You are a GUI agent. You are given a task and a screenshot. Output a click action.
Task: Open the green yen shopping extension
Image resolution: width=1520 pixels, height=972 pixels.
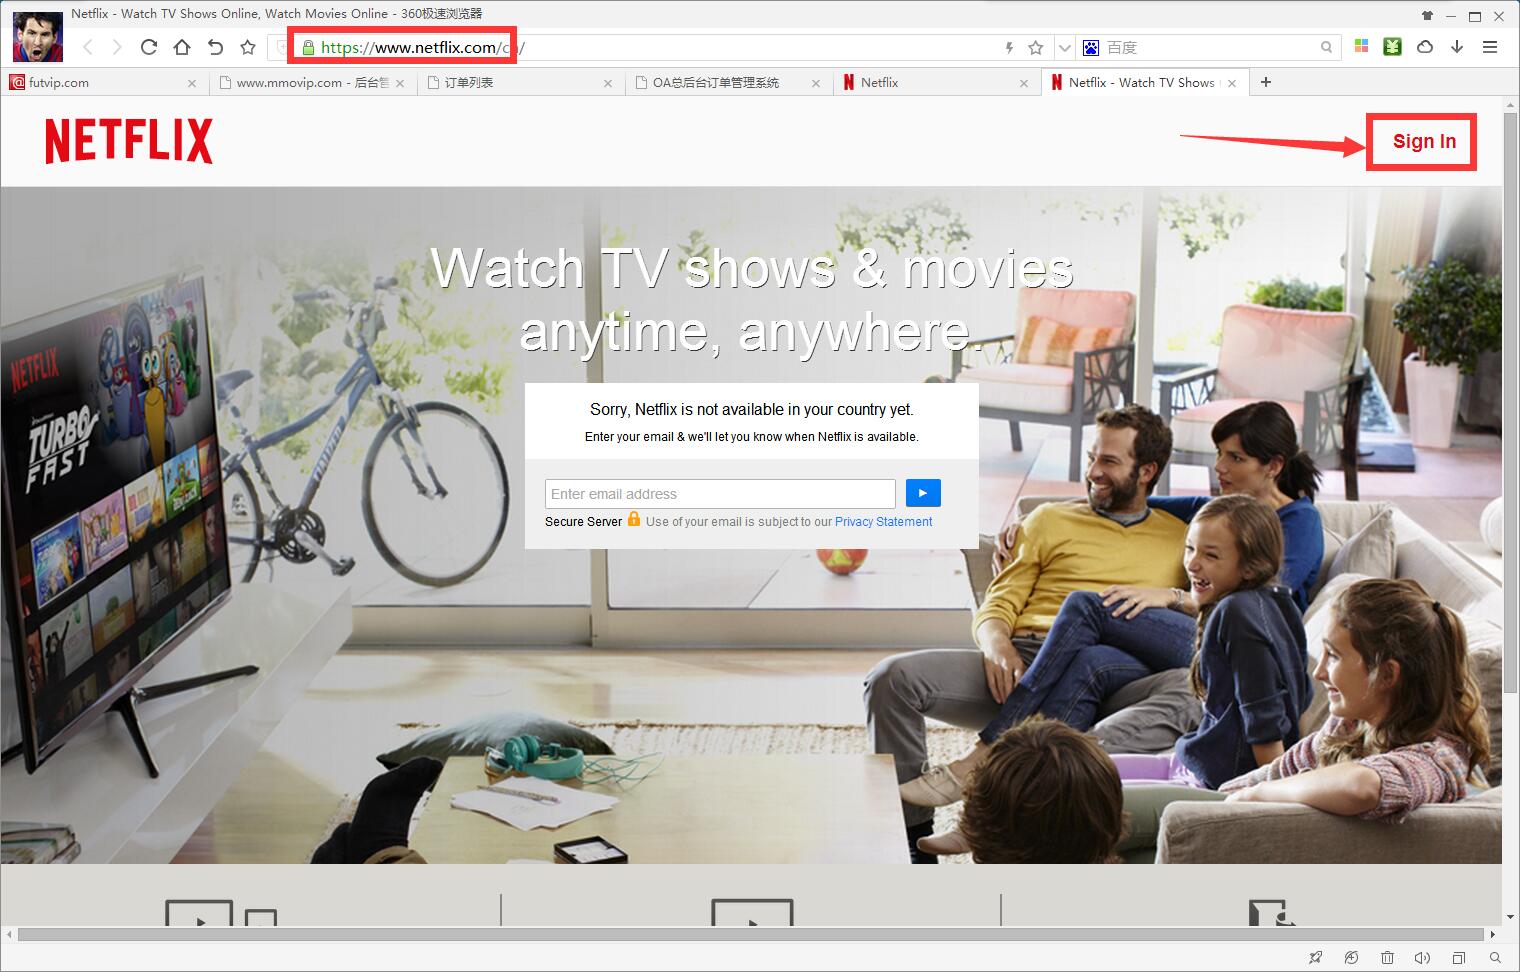1392,46
